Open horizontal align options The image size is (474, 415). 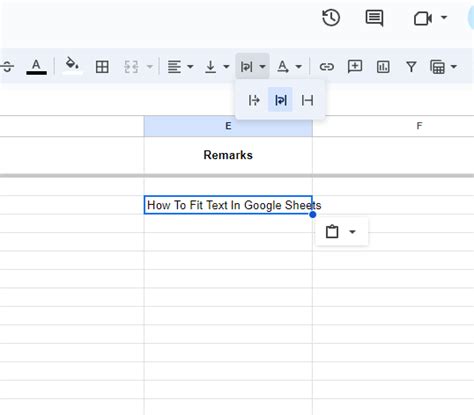[x=174, y=67]
